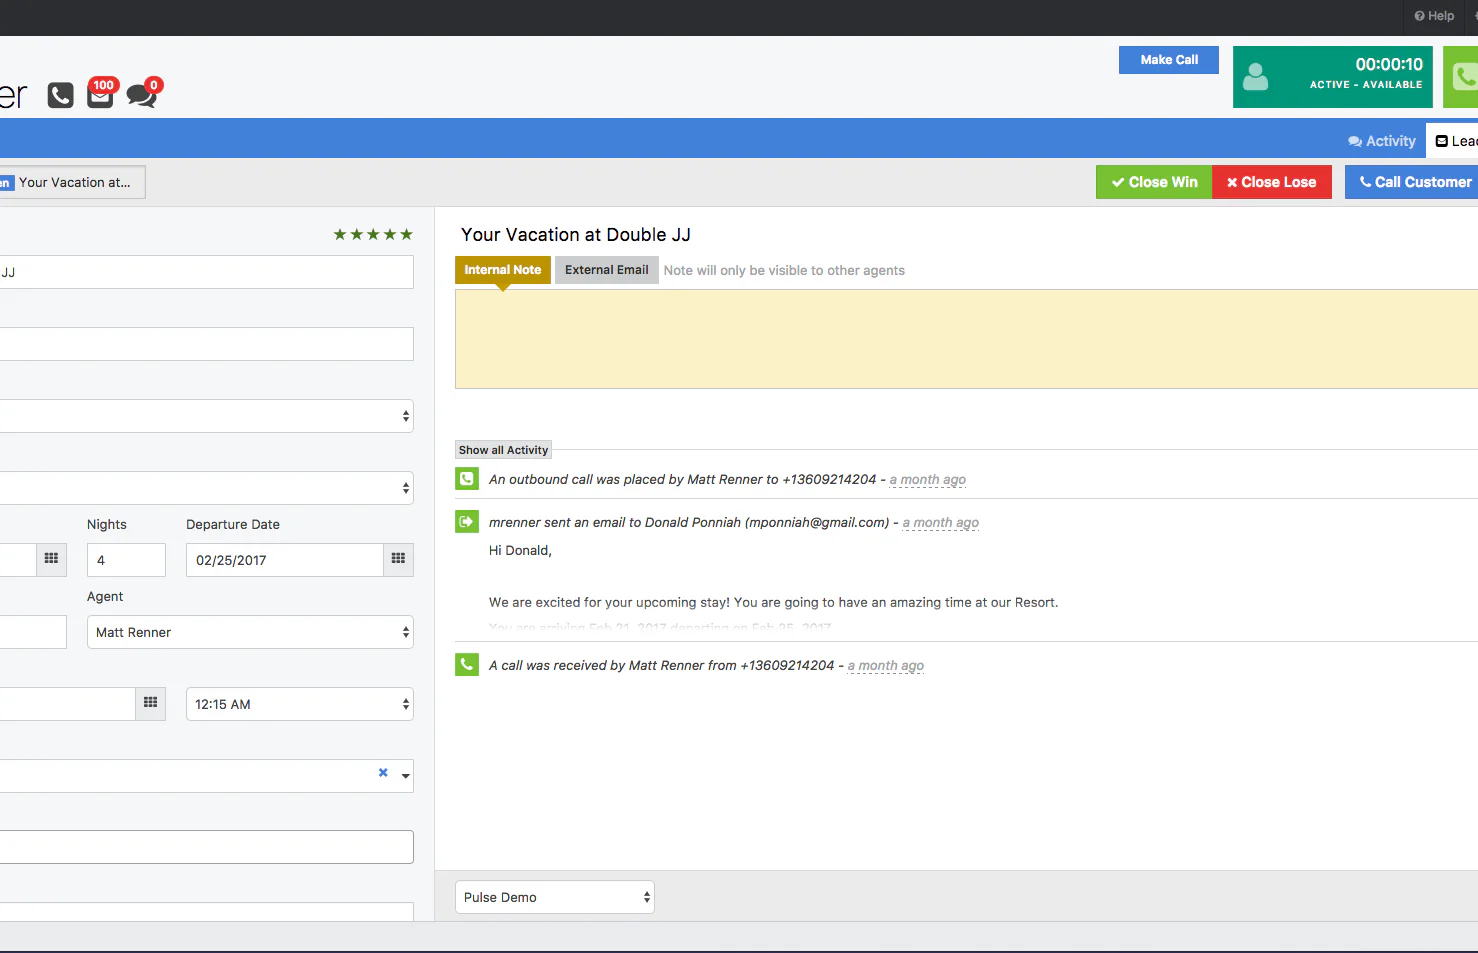This screenshot has width=1478, height=953.
Task: Click the Close Win button
Action: pyautogui.click(x=1154, y=182)
